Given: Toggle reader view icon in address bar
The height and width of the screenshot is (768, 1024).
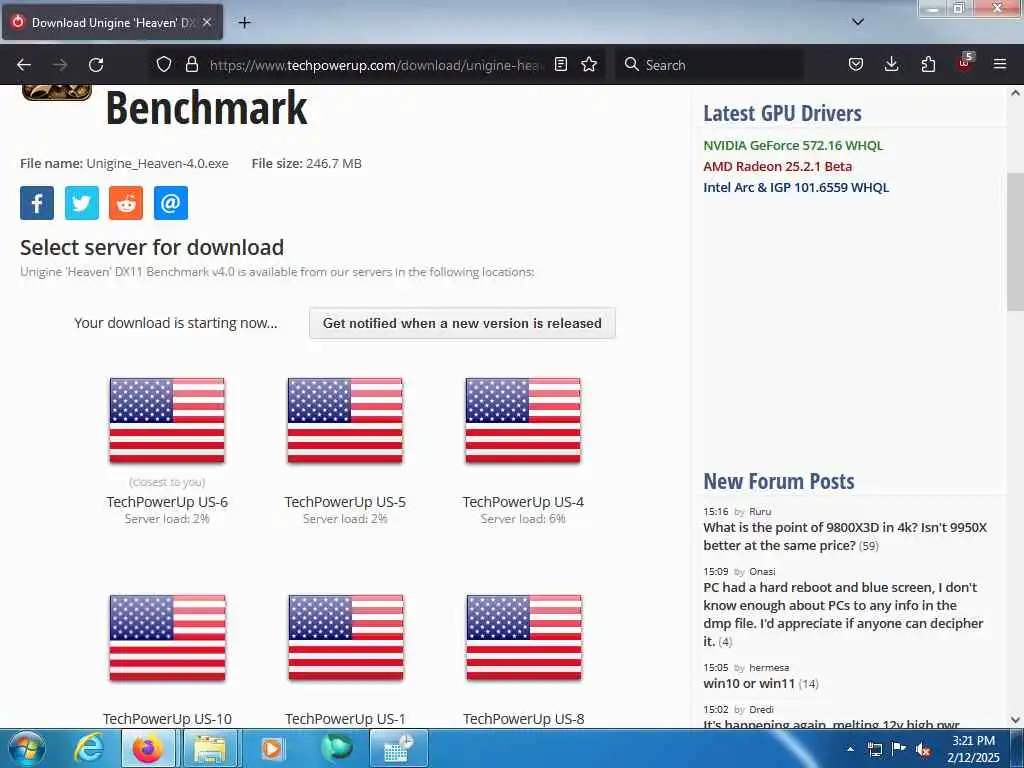Looking at the screenshot, I should pyautogui.click(x=560, y=64).
